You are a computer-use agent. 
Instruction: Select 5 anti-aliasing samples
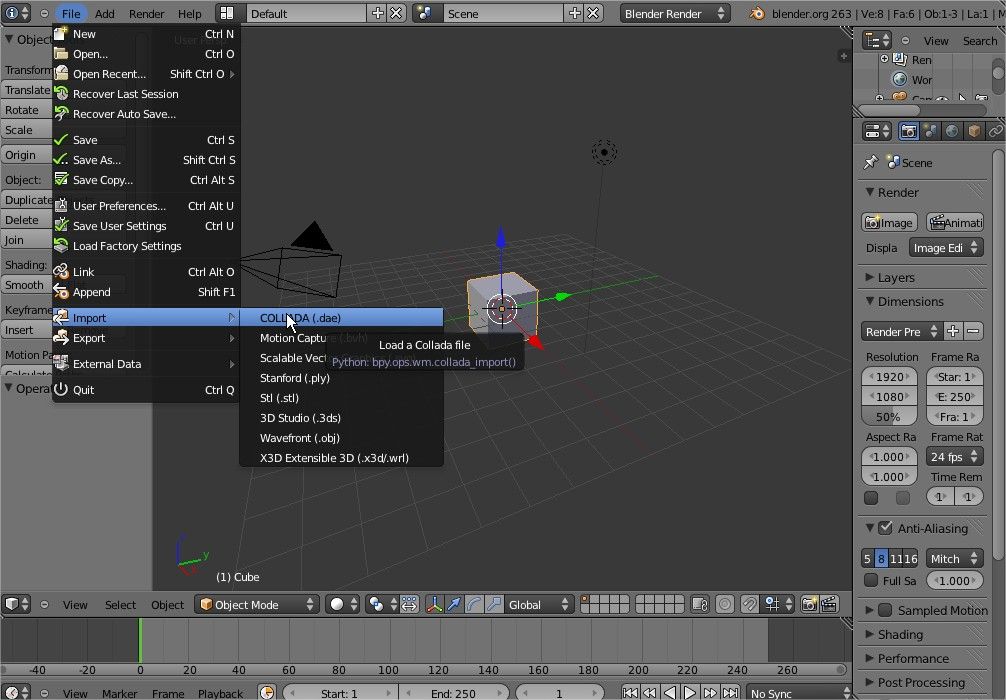click(x=867, y=559)
